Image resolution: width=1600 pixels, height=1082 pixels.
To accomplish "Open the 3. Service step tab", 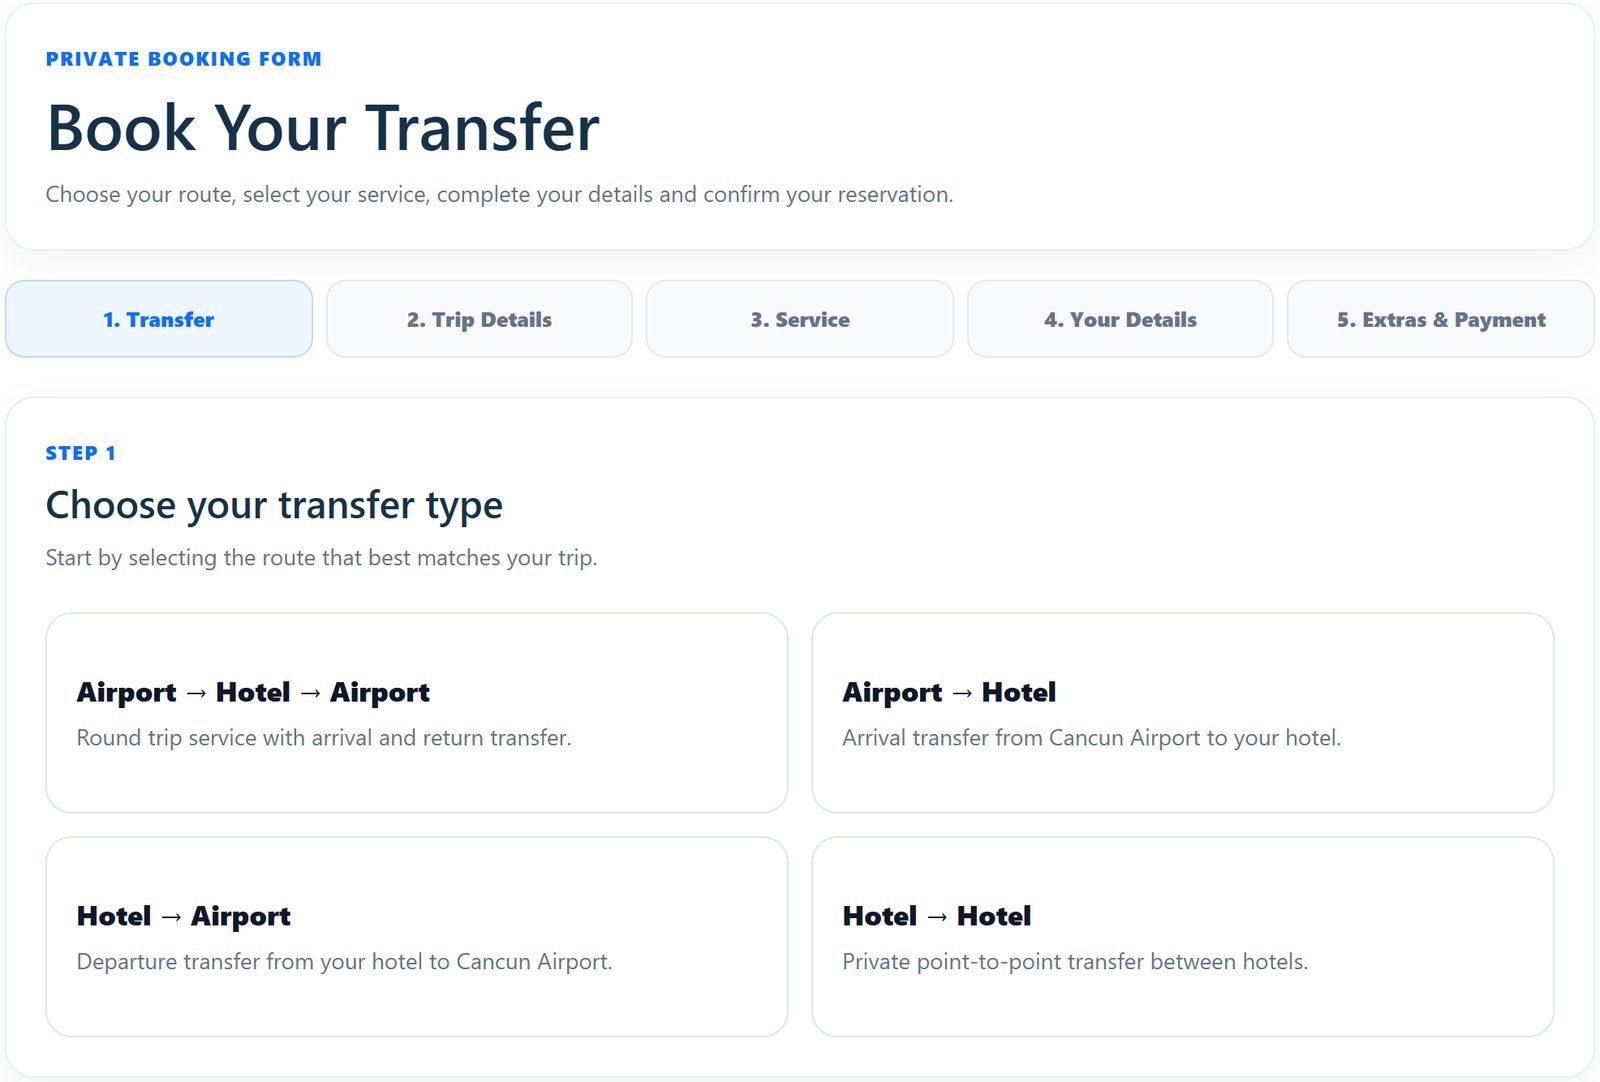I will tap(800, 319).
